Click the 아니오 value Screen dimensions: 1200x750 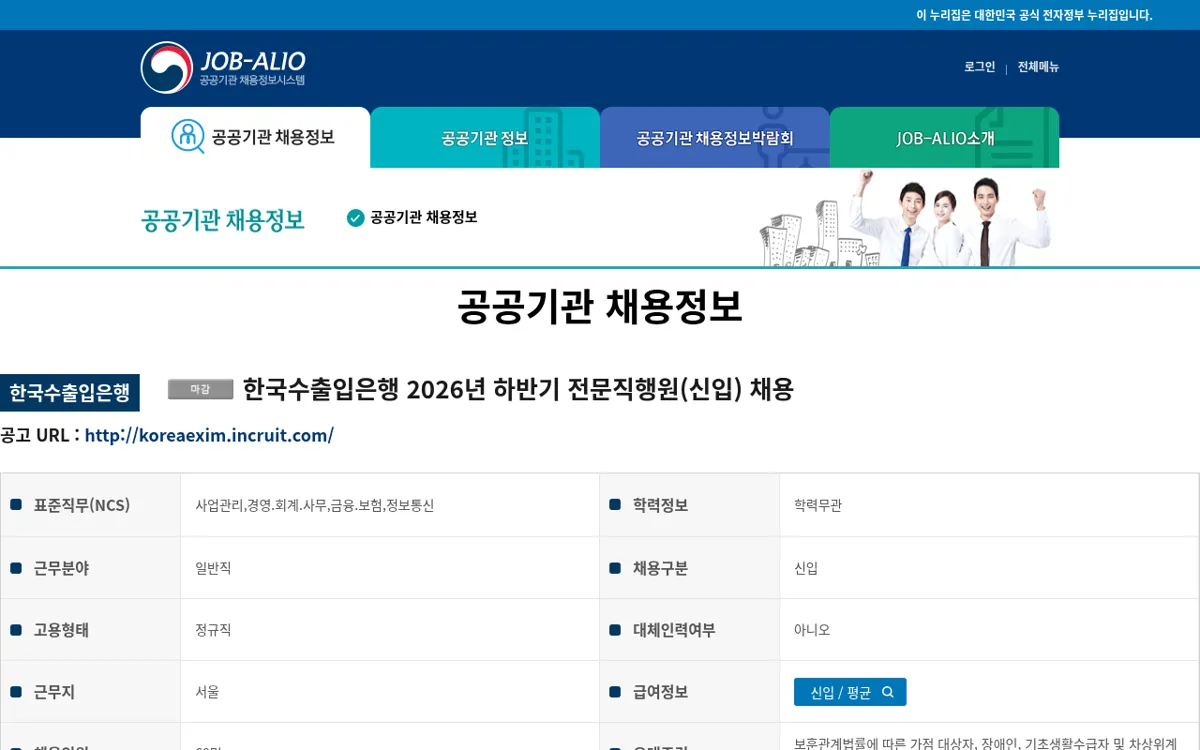tap(812, 630)
